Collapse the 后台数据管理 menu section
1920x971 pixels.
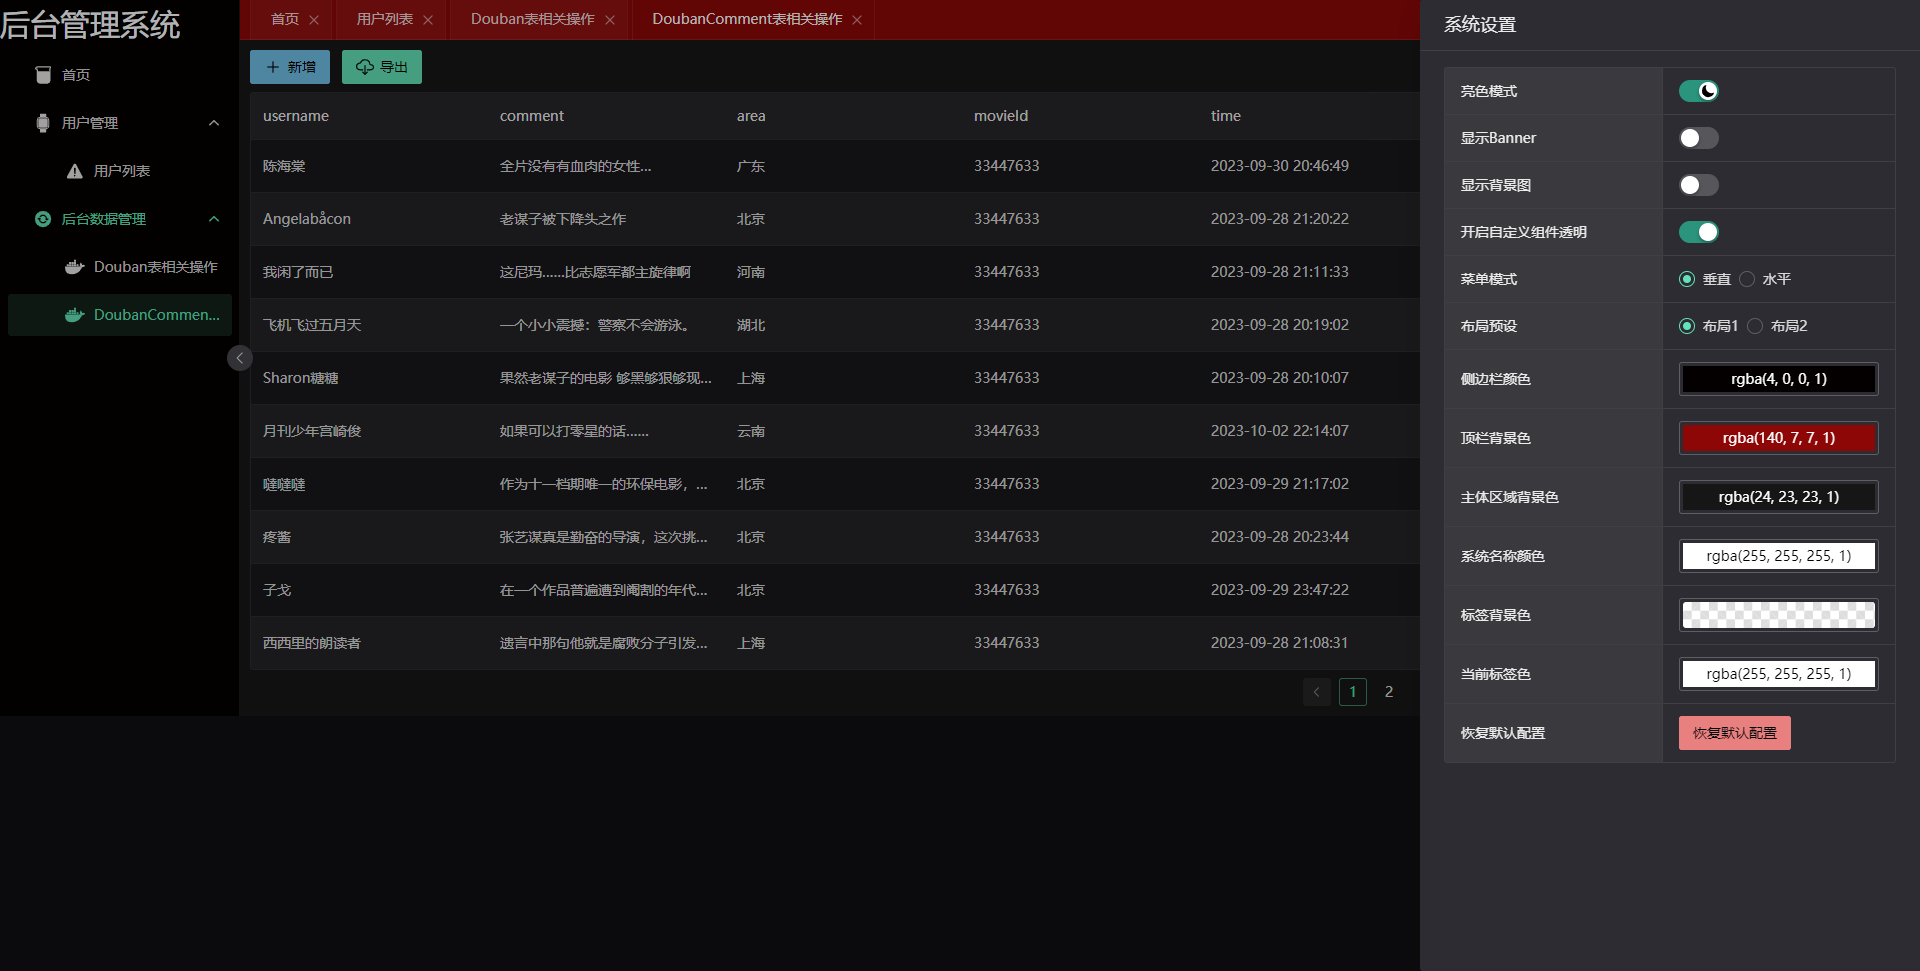pos(213,219)
